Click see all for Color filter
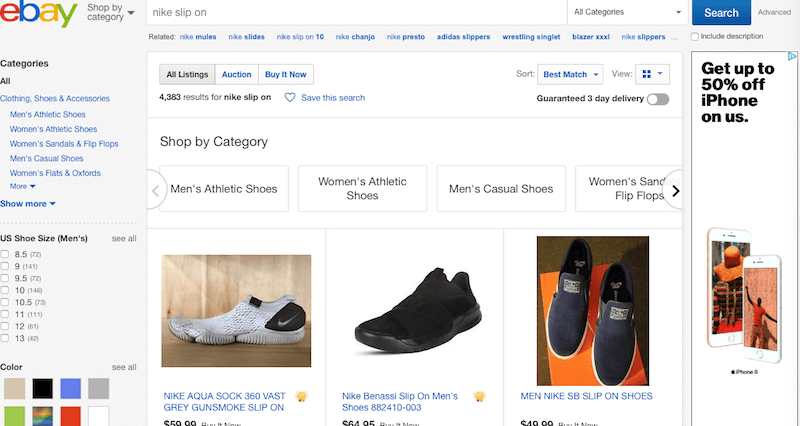This screenshot has height=426, width=800. tap(124, 367)
